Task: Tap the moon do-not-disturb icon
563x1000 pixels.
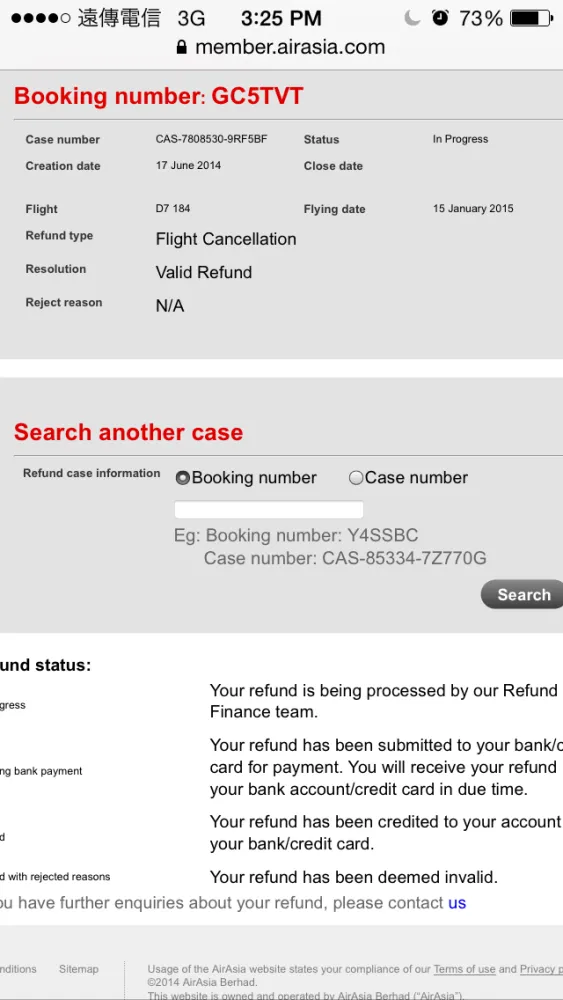Action: [413, 18]
